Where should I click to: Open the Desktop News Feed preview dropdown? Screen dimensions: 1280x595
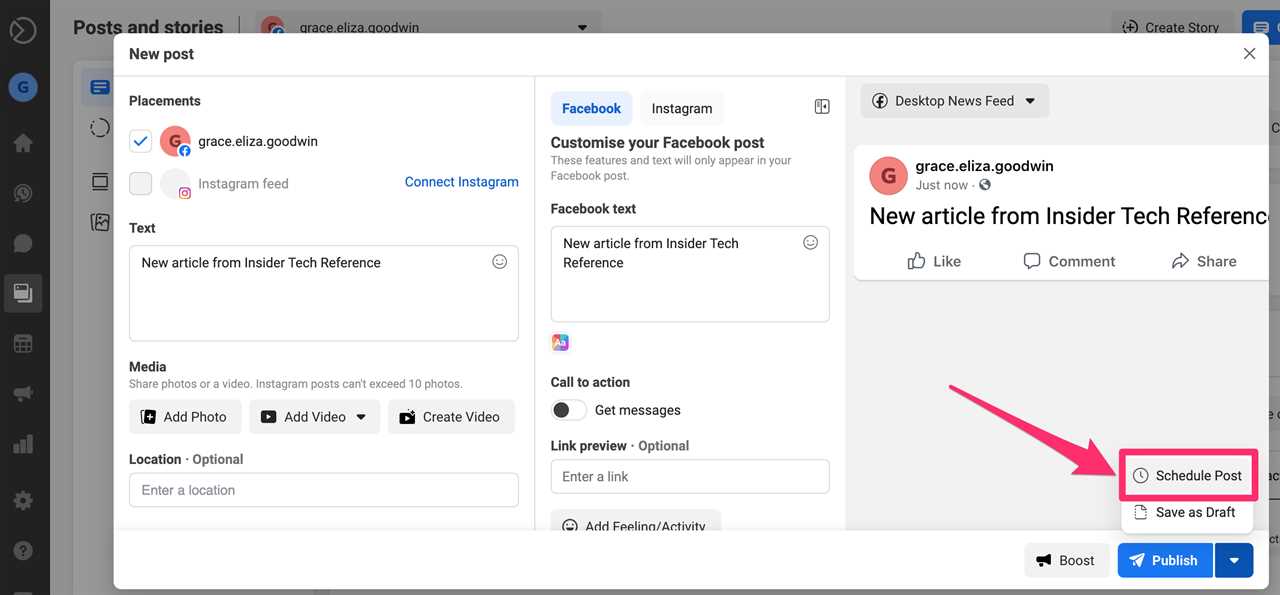click(x=953, y=100)
